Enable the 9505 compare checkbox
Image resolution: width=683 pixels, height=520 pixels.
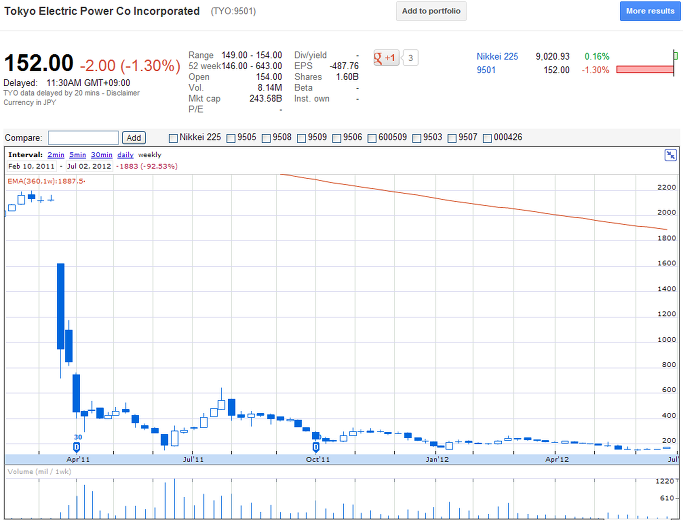pyautogui.click(x=231, y=138)
